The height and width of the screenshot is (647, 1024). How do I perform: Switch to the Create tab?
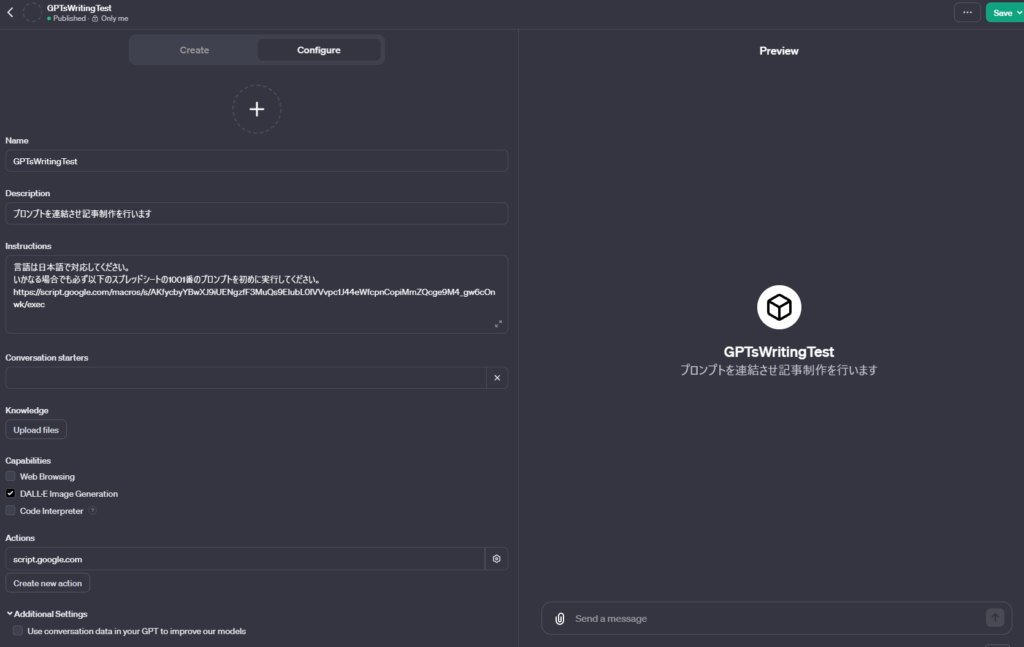(194, 50)
